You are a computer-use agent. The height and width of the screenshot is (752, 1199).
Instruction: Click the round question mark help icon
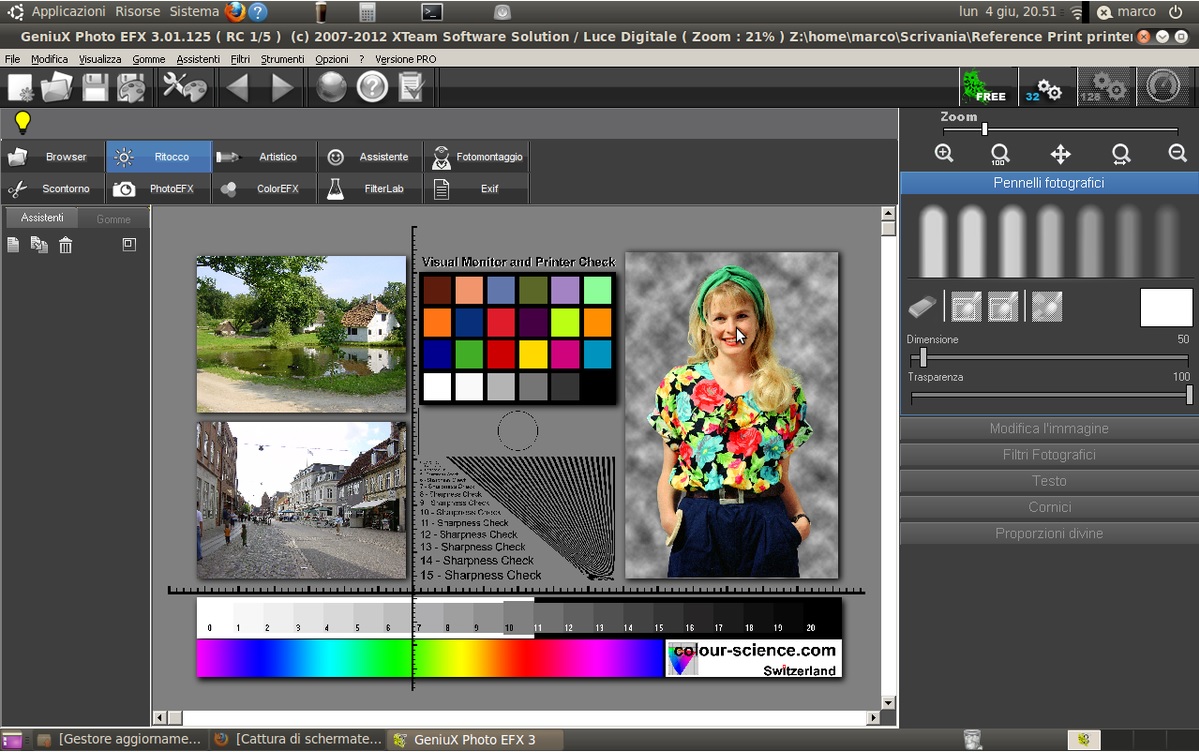[x=372, y=88]
